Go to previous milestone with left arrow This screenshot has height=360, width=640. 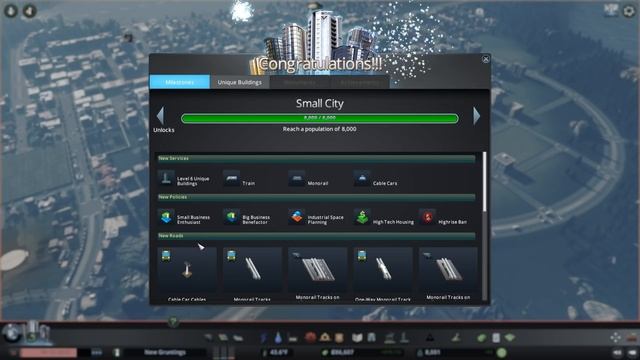[160, 116]
